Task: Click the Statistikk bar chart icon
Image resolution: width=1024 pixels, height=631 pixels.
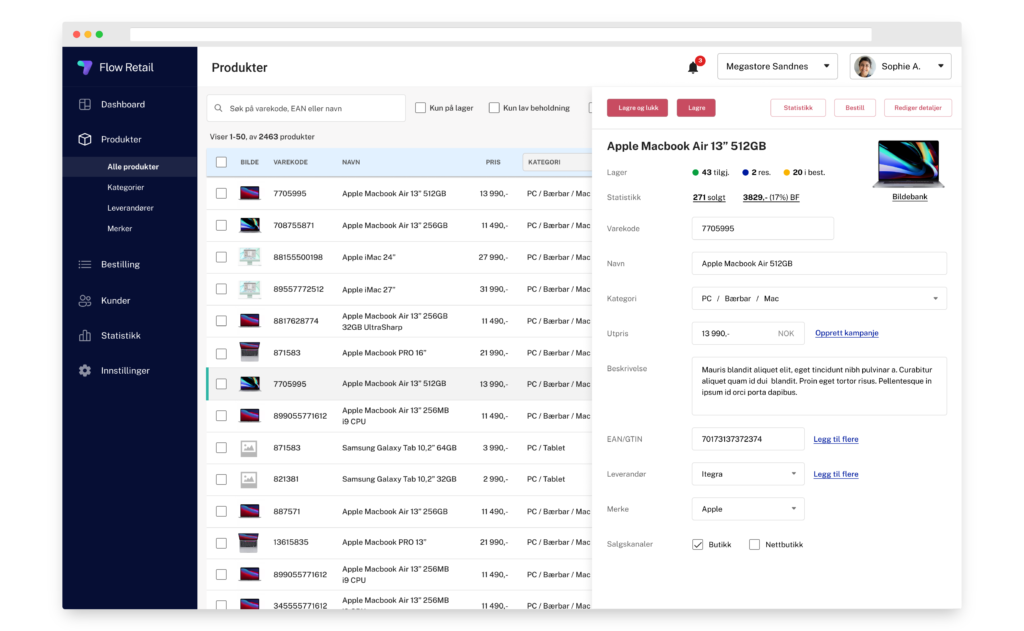Action: (85, 336)
